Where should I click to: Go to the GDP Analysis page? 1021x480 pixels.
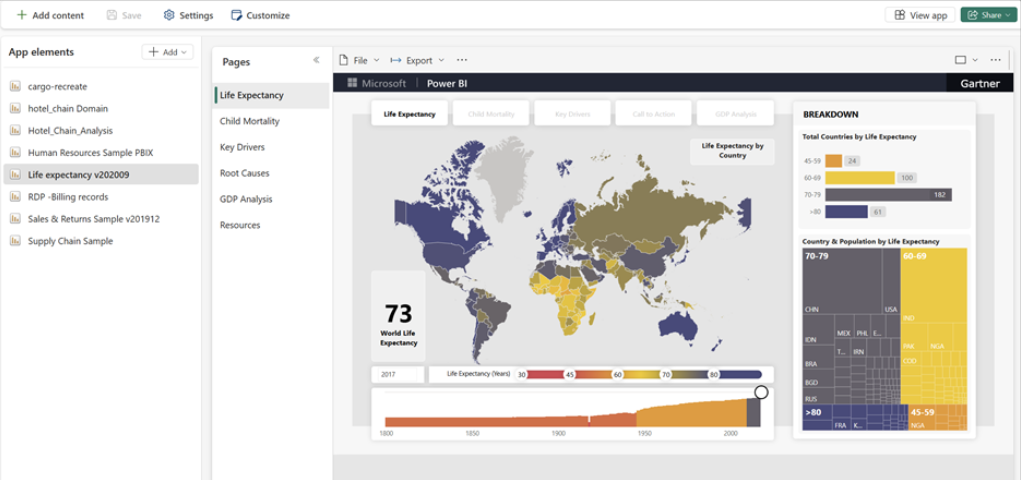[x=248, y=199]
